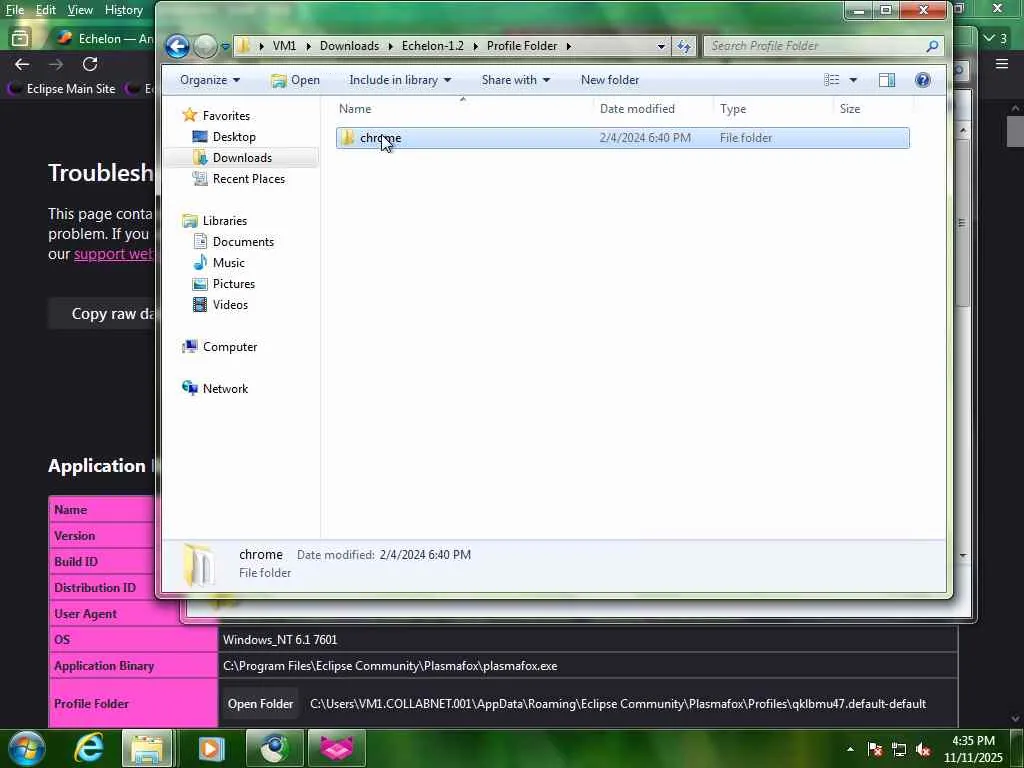Click the Open Folder button
1024x768 pixels.
(x=260, y=703)
